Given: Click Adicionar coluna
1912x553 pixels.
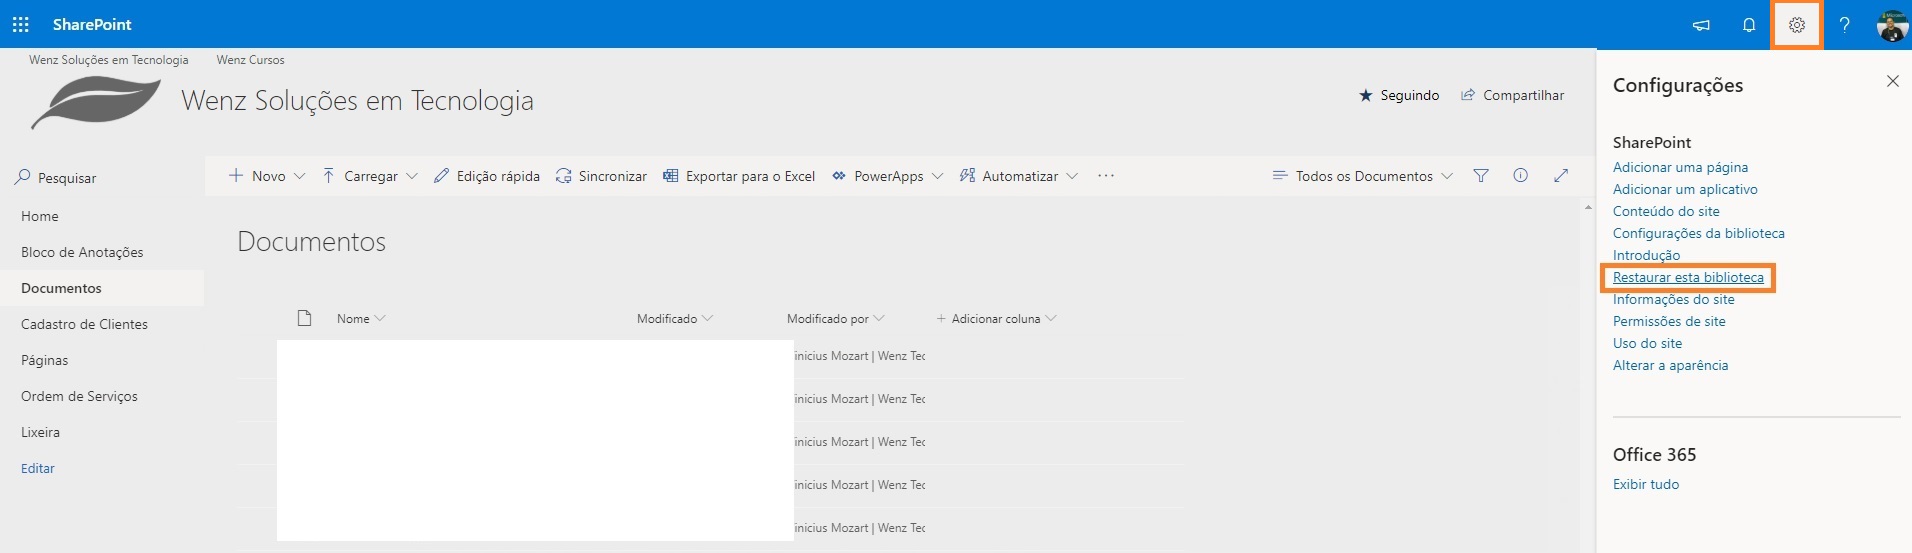Looking at the screenshot, I should [x=996, y=319].
